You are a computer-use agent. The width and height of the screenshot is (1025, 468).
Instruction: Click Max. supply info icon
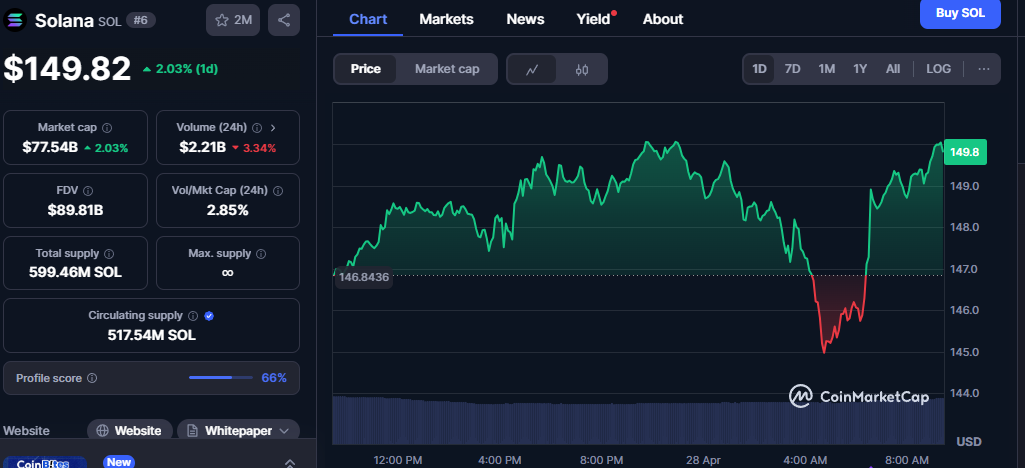pos(261,254)
